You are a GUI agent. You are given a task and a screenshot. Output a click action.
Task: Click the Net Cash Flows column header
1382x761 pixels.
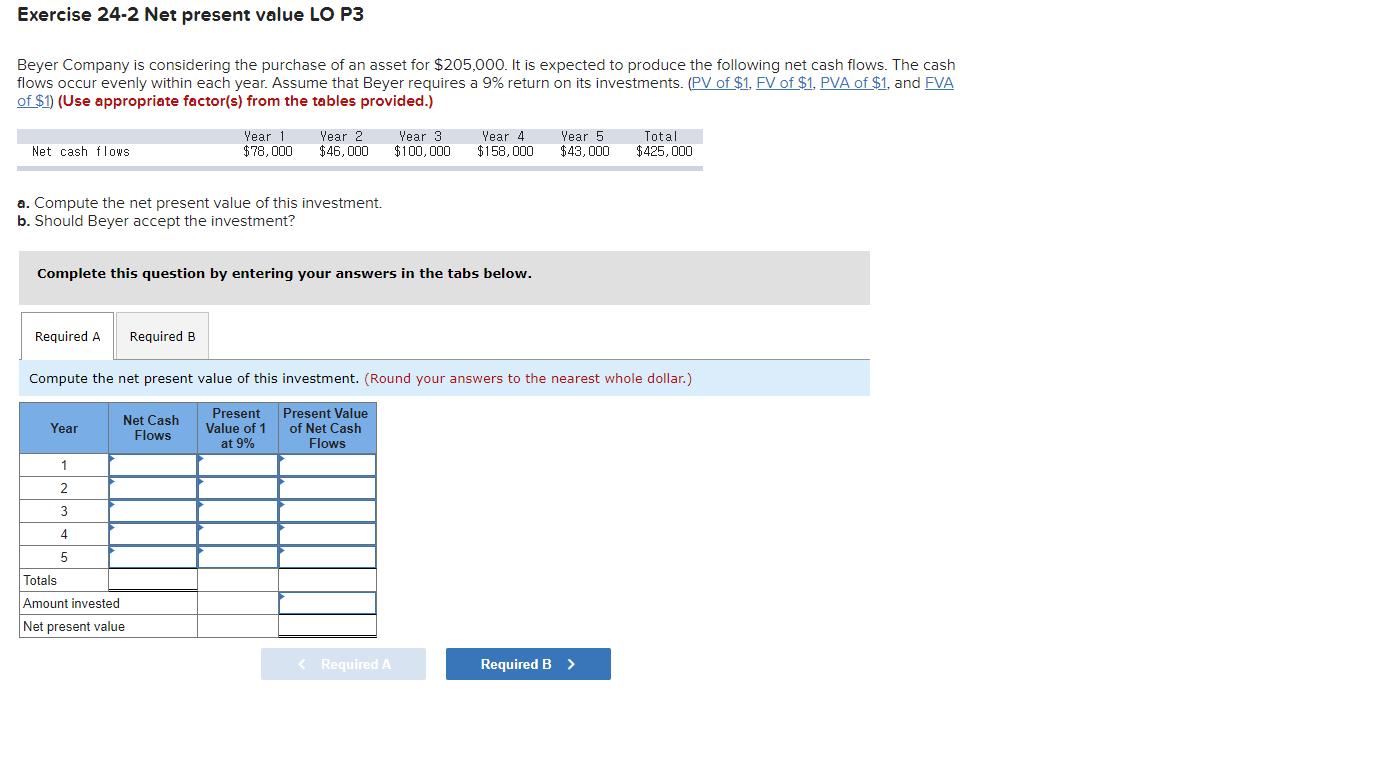click(153, 428)
